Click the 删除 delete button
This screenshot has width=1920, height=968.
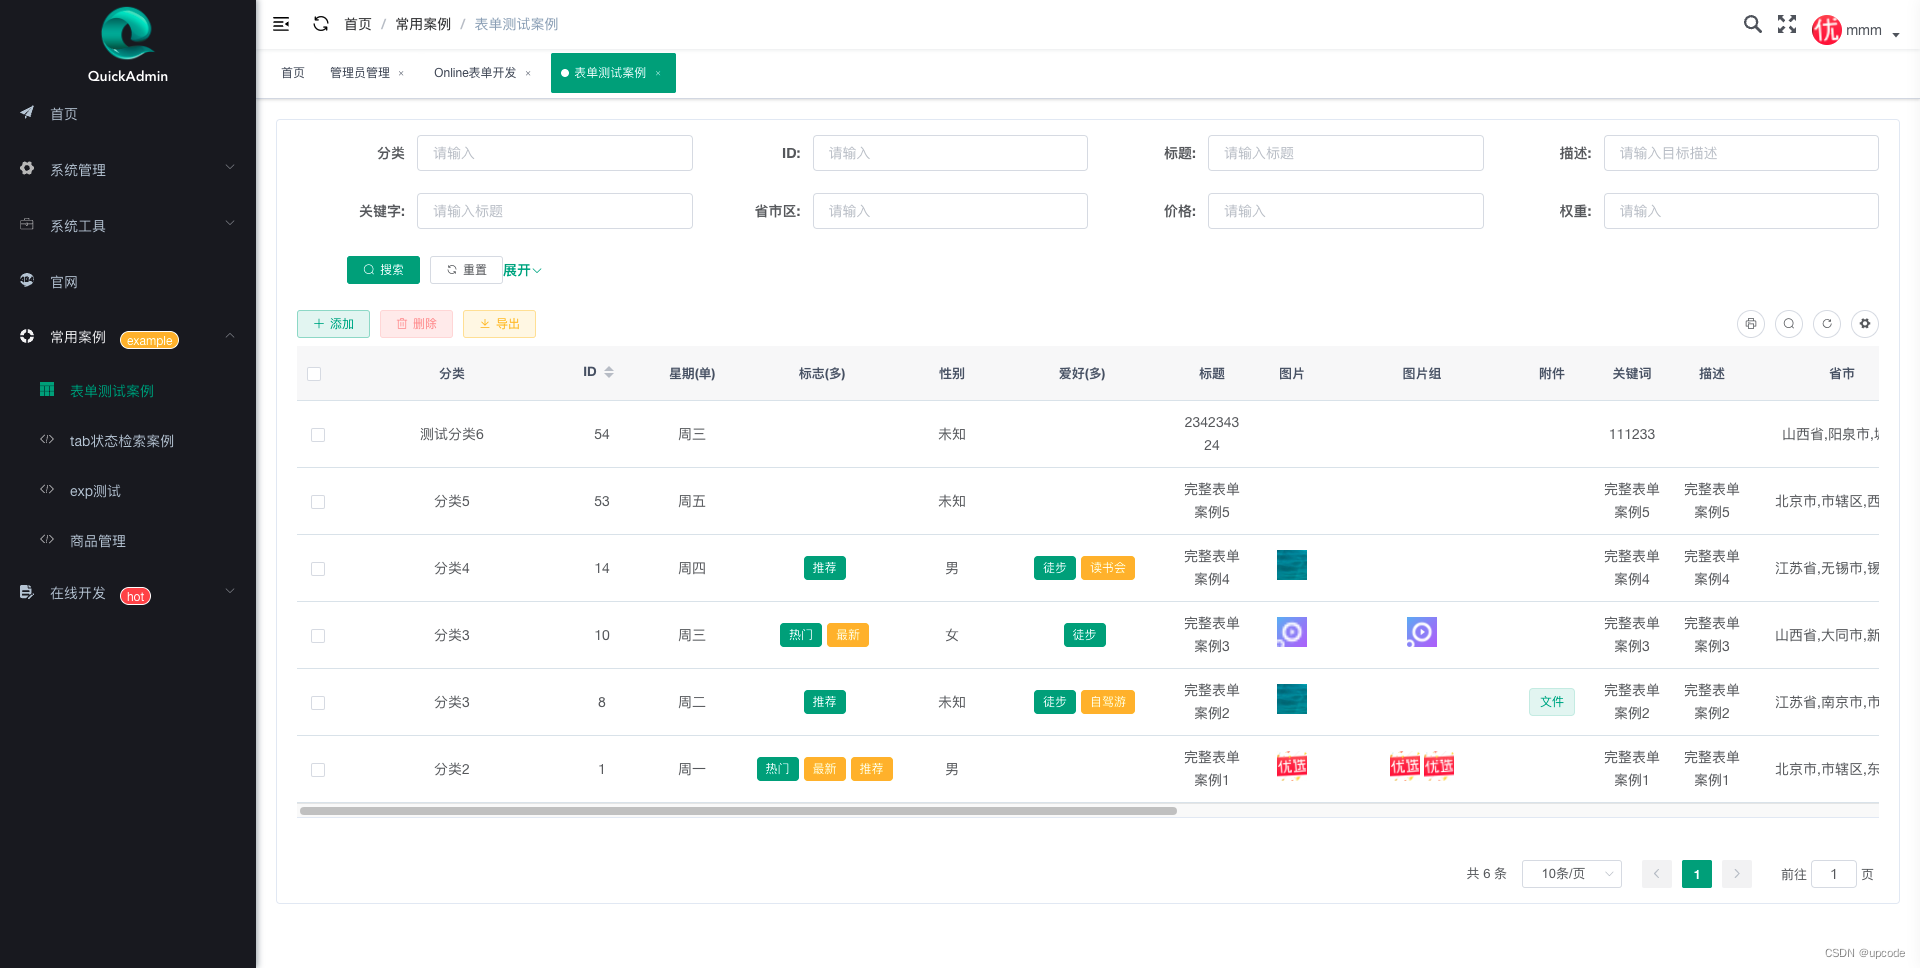click(x=416, y=324)
